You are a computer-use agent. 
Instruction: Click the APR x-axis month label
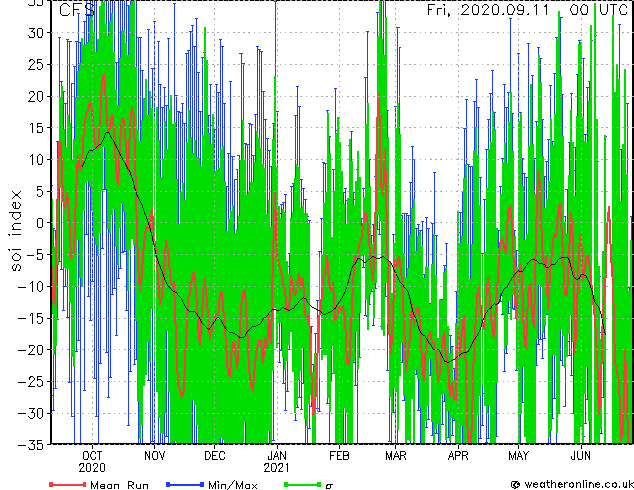[458, 456]
